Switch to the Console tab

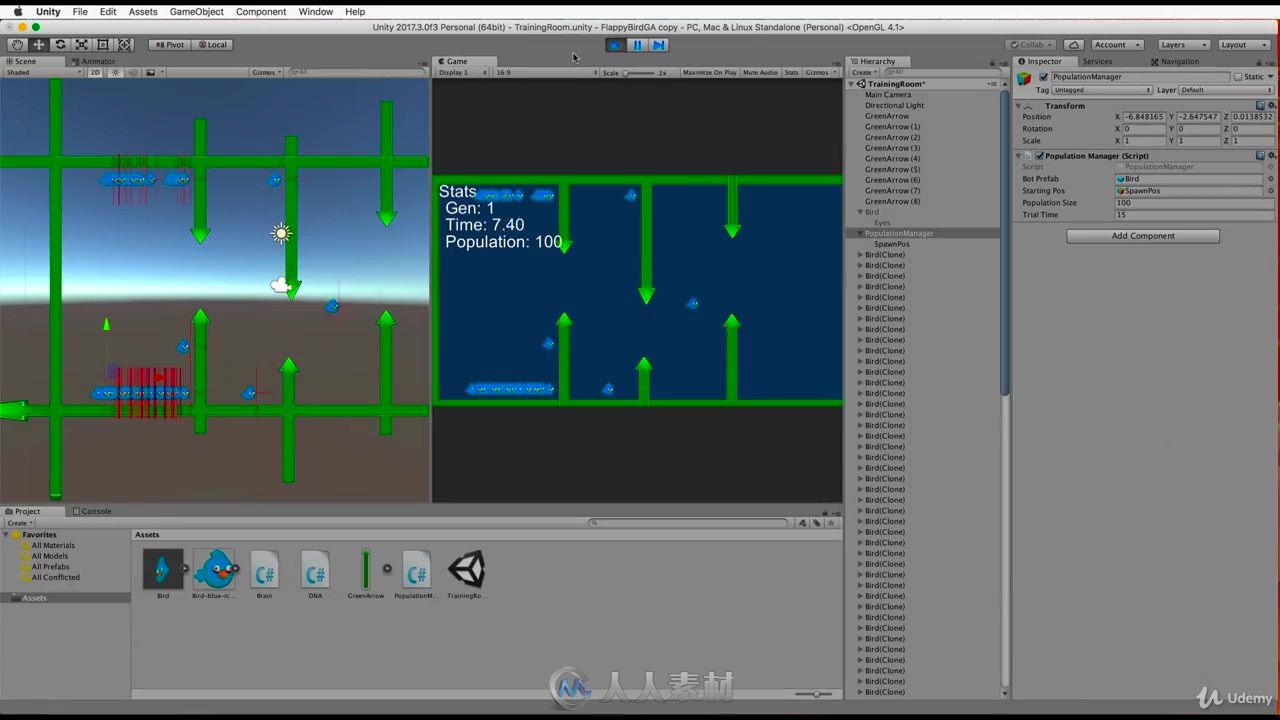[91, 511]
